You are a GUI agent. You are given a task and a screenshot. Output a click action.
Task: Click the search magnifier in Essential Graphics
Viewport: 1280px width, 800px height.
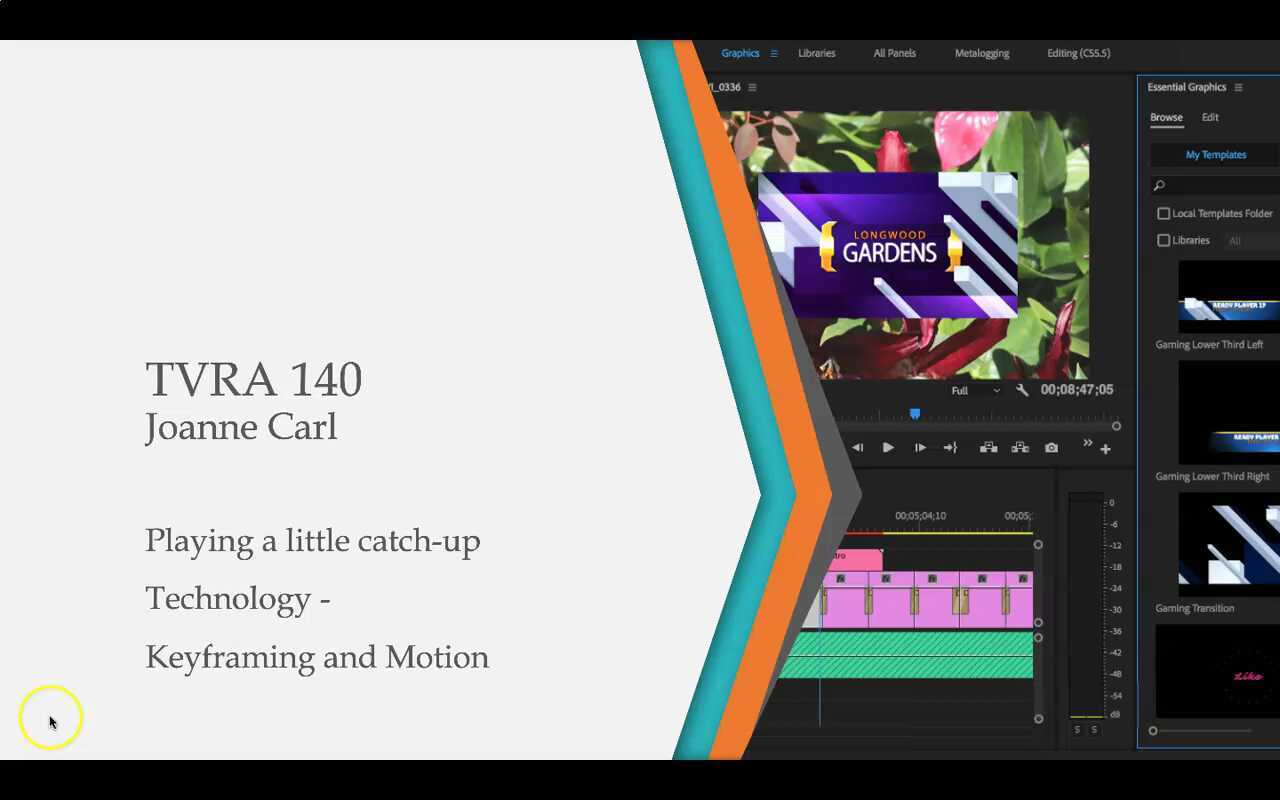(1159, 185)
